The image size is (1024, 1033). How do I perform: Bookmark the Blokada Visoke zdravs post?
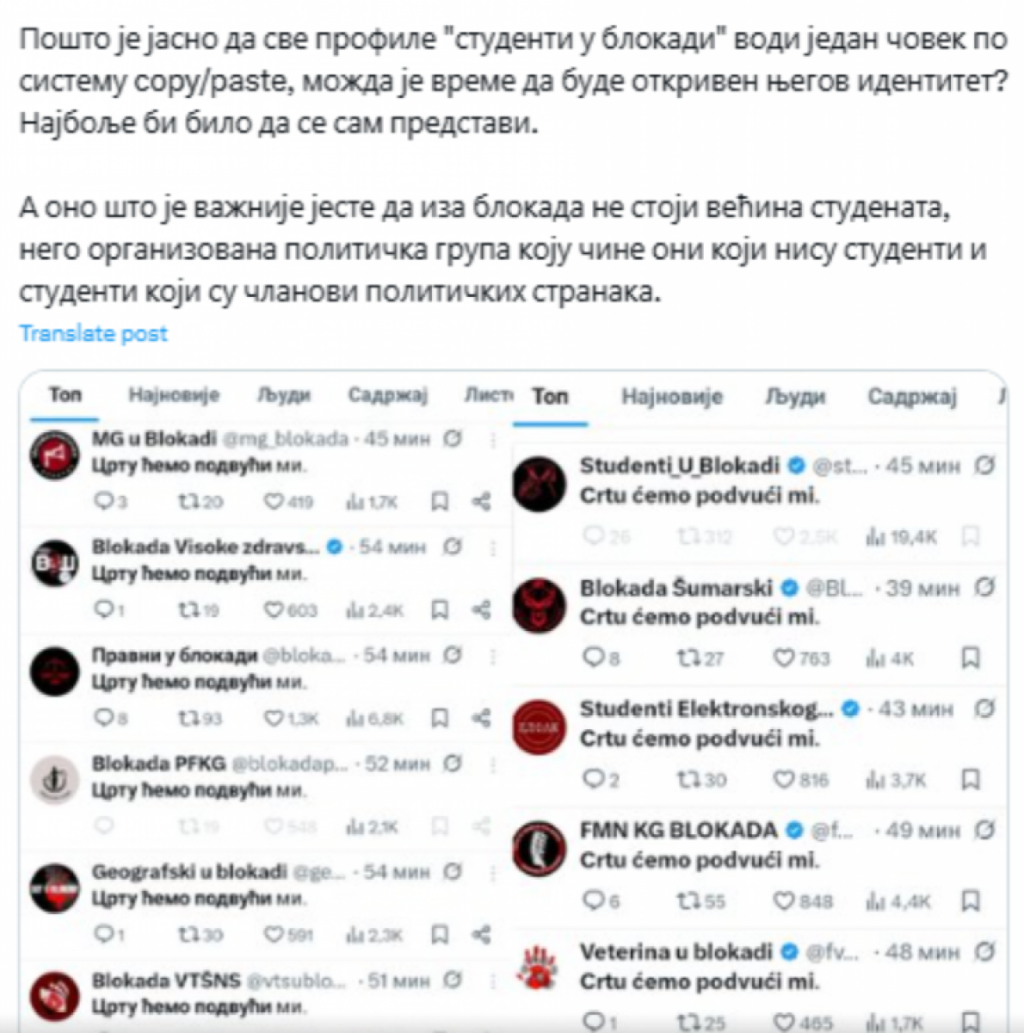[x=440, y=610]
